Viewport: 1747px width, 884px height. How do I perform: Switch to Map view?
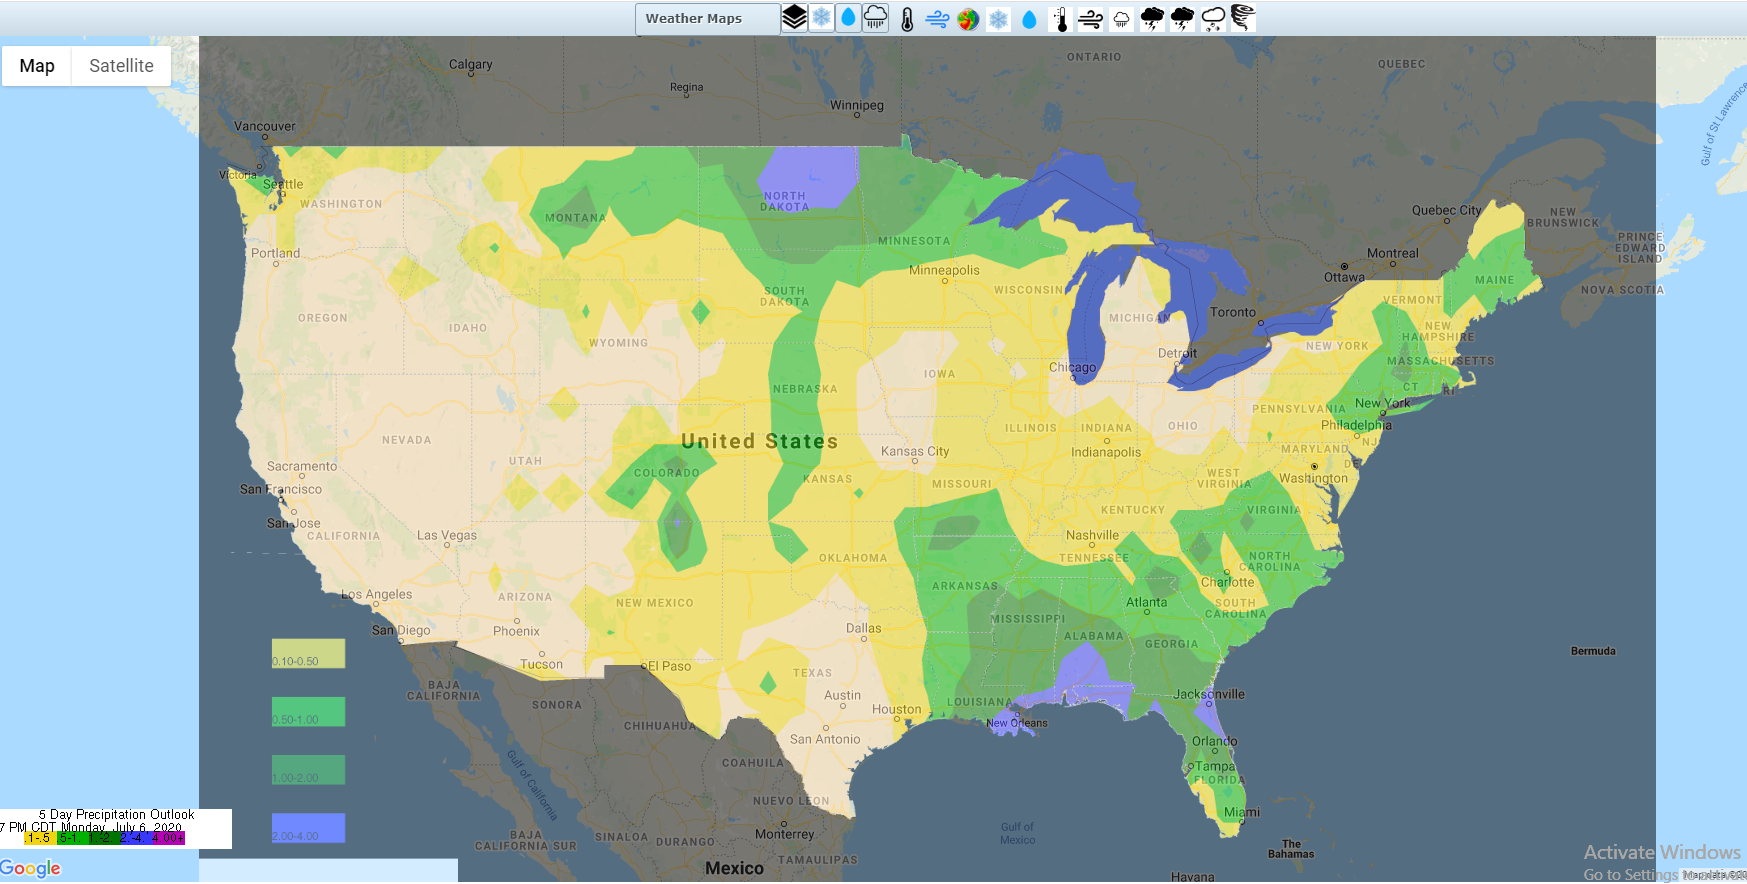[x=37, y=66]
